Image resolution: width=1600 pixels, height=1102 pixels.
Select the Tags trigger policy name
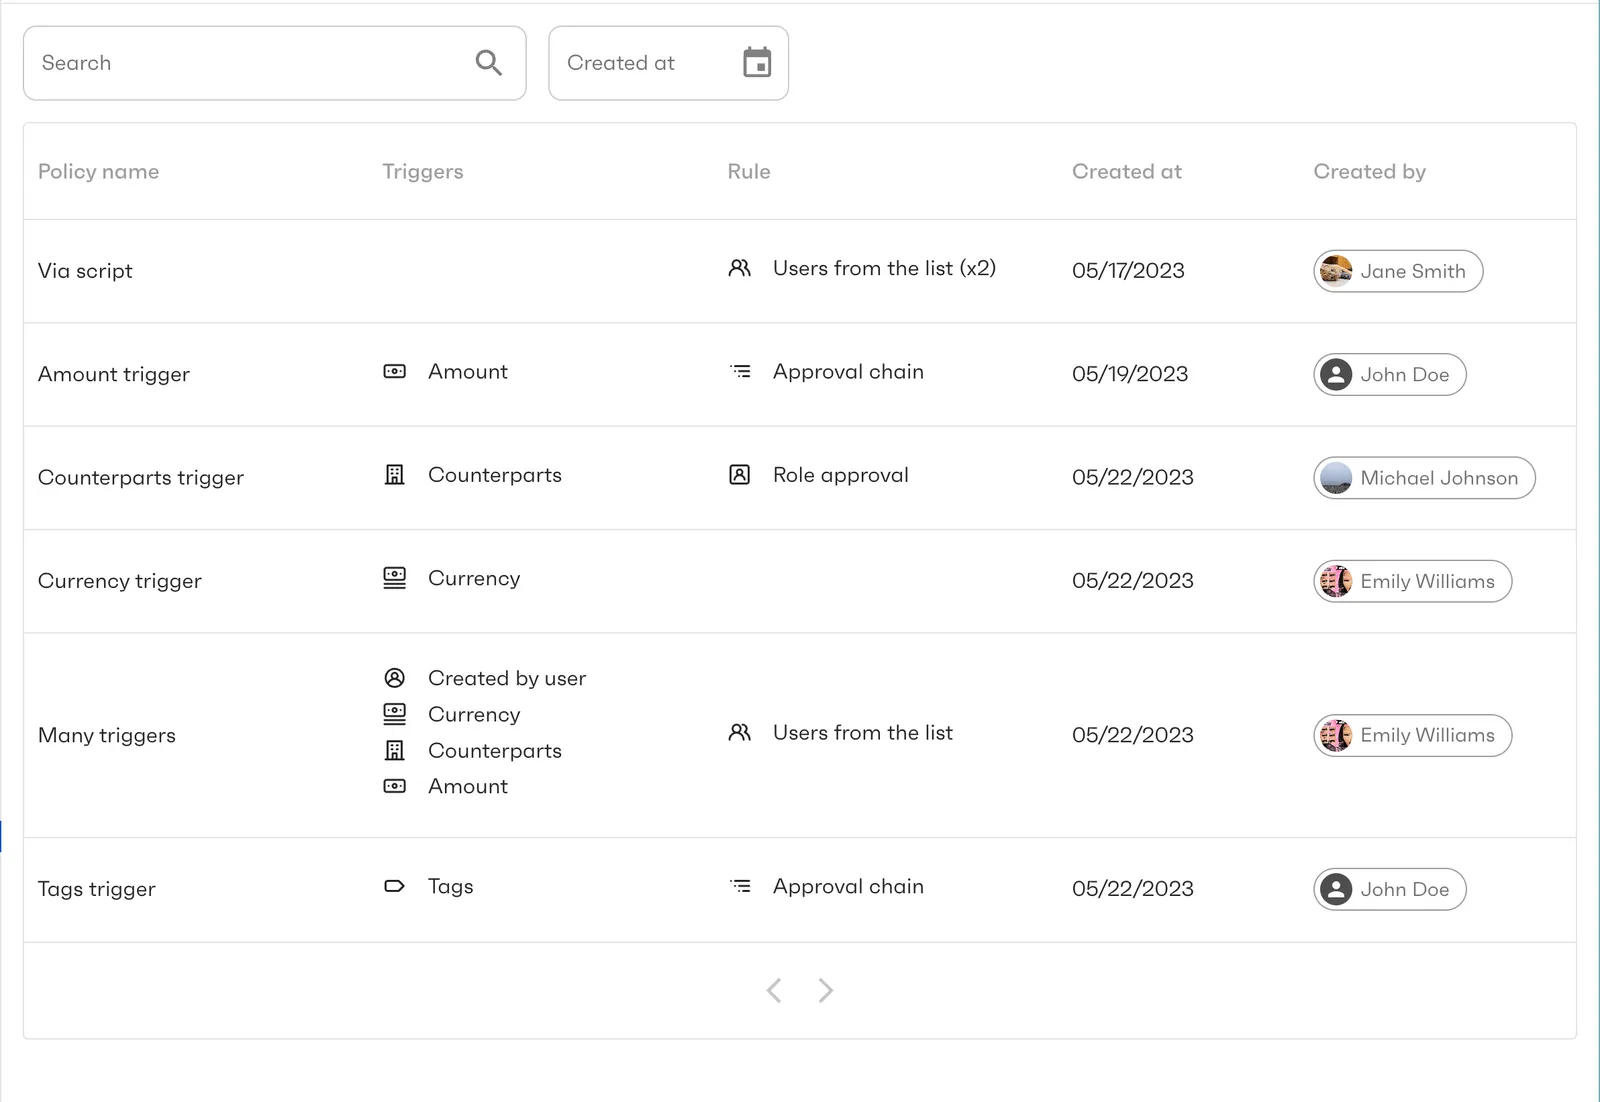pyautogui.click(x=97, y=889)
